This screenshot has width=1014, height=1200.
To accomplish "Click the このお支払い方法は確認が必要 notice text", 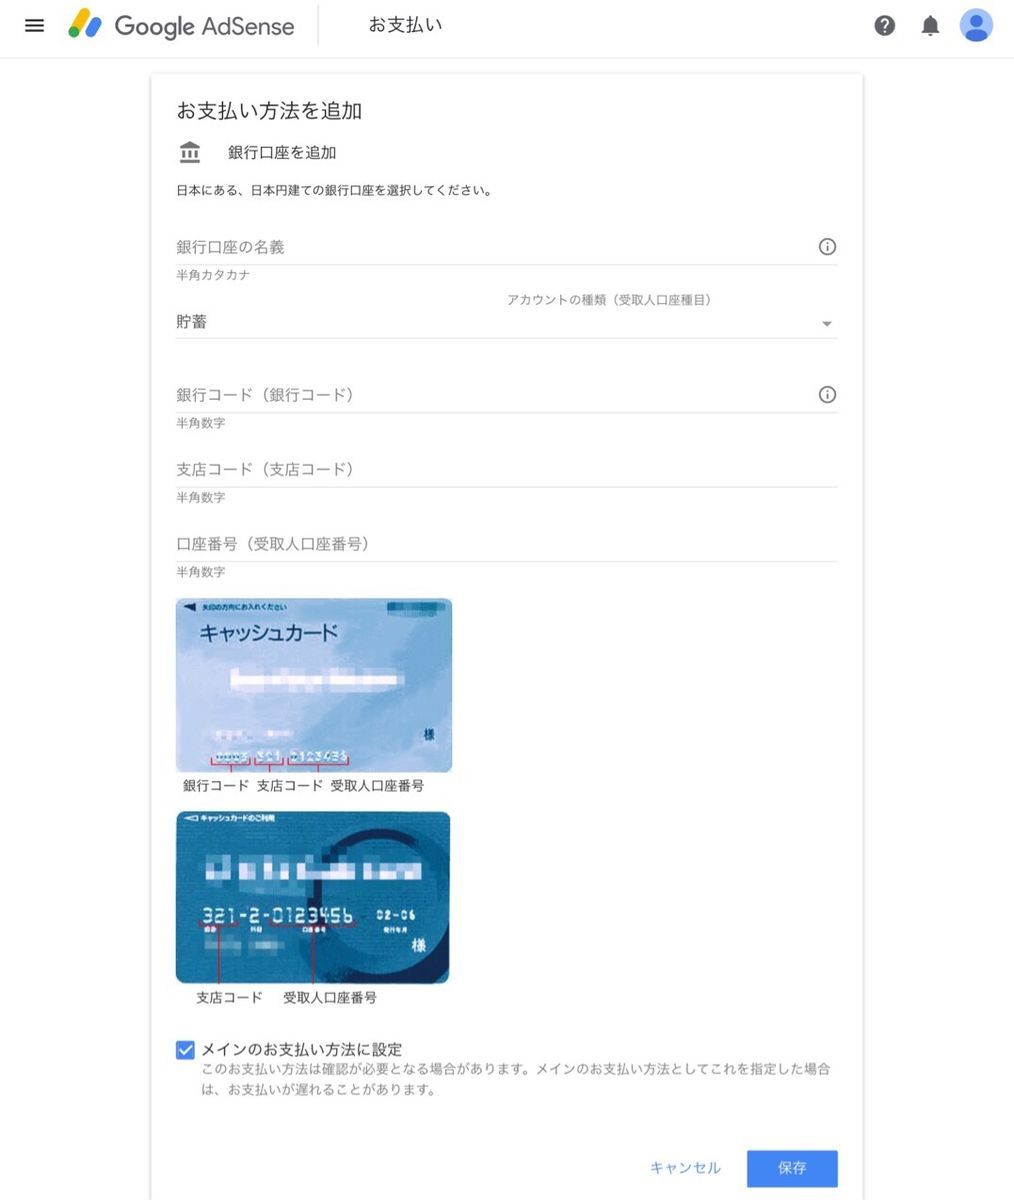I will coord(516,1080).
